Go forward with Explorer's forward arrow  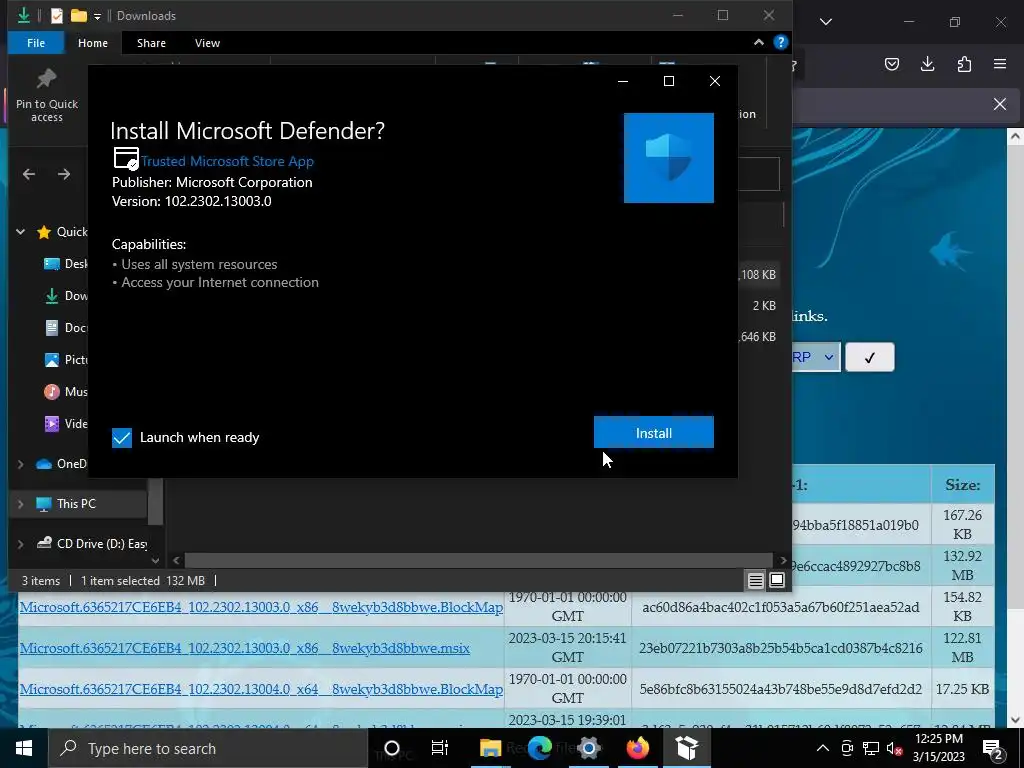click(63, 174)
